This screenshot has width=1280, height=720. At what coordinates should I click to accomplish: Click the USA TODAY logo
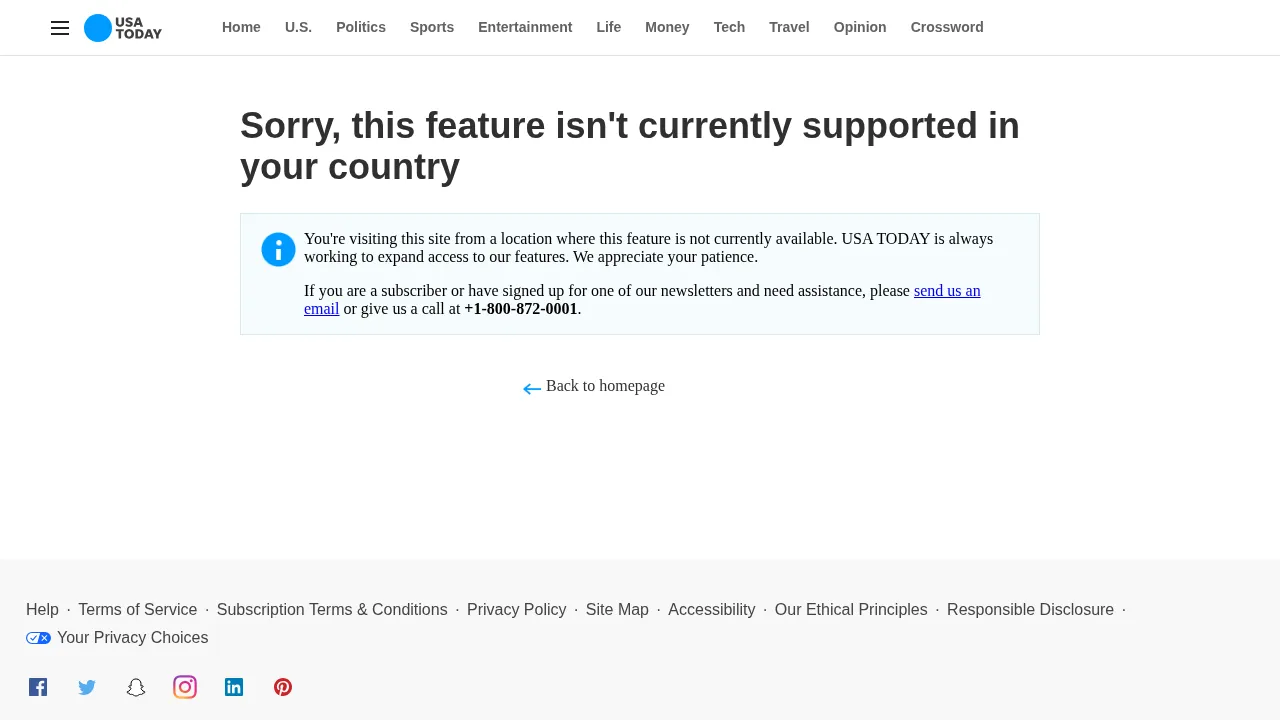coord(123,28)
